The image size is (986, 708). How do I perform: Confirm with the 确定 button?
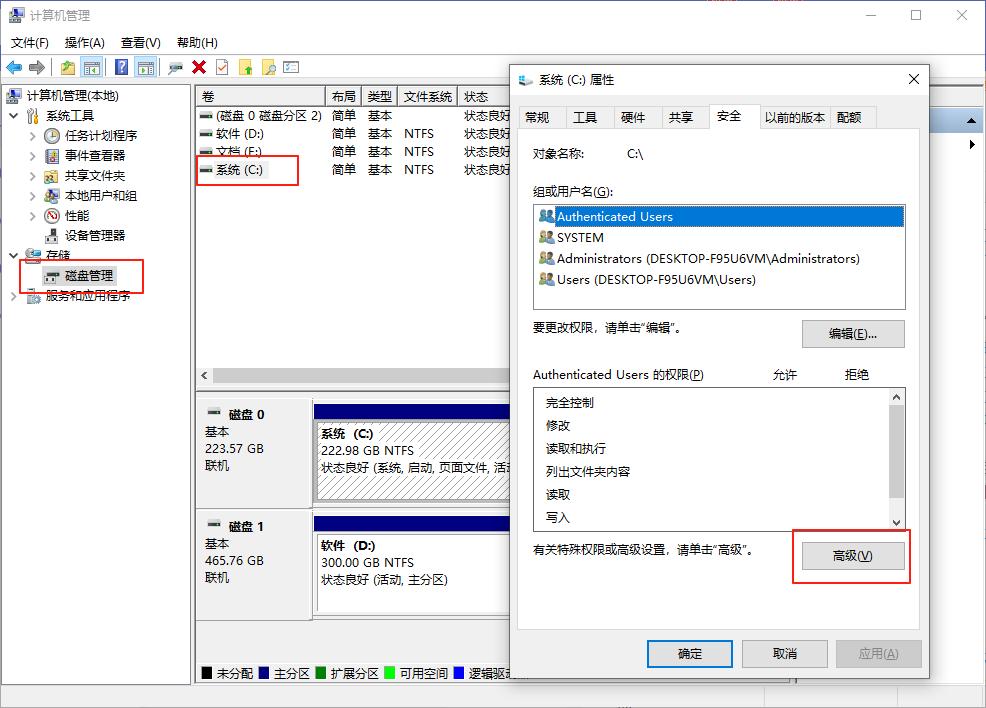(690, 654)
